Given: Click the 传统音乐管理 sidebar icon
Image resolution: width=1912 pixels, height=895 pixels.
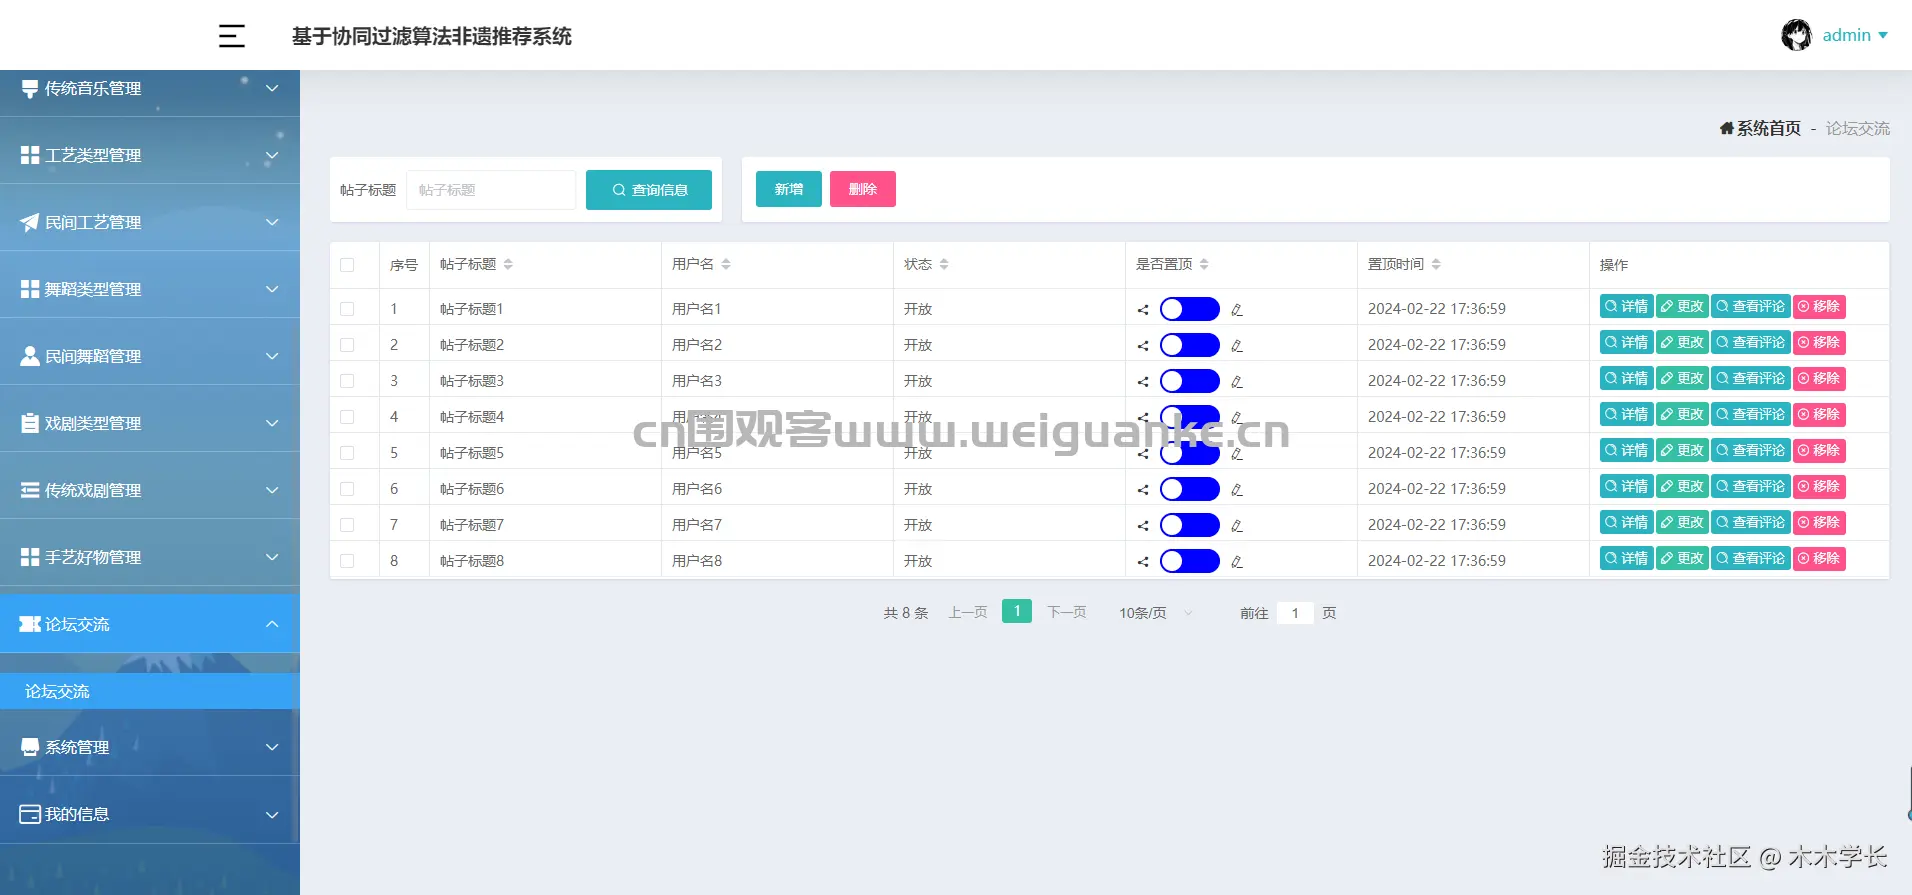Looking at the screenshot, I should click(30, 89).
